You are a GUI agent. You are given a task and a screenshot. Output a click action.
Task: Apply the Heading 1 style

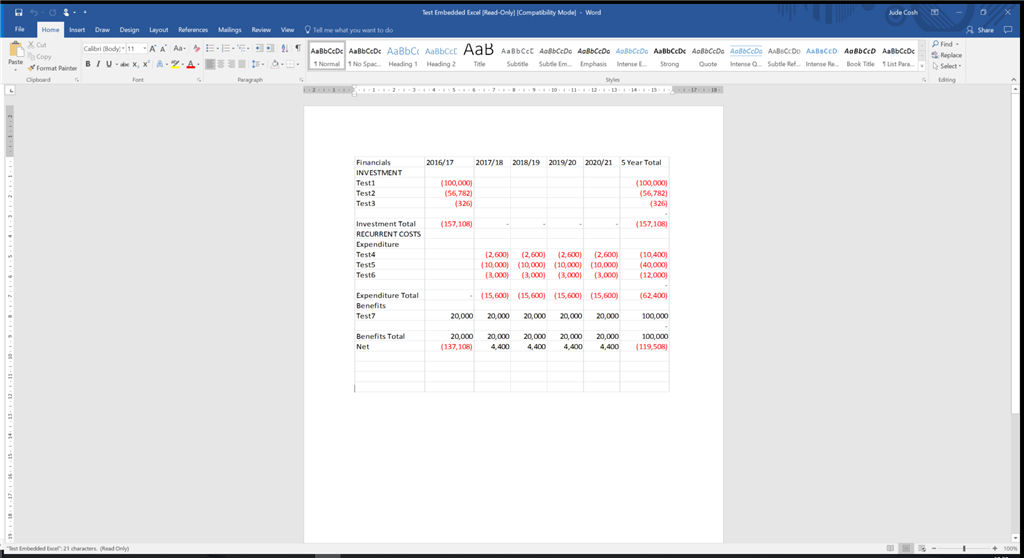(403, 56)
